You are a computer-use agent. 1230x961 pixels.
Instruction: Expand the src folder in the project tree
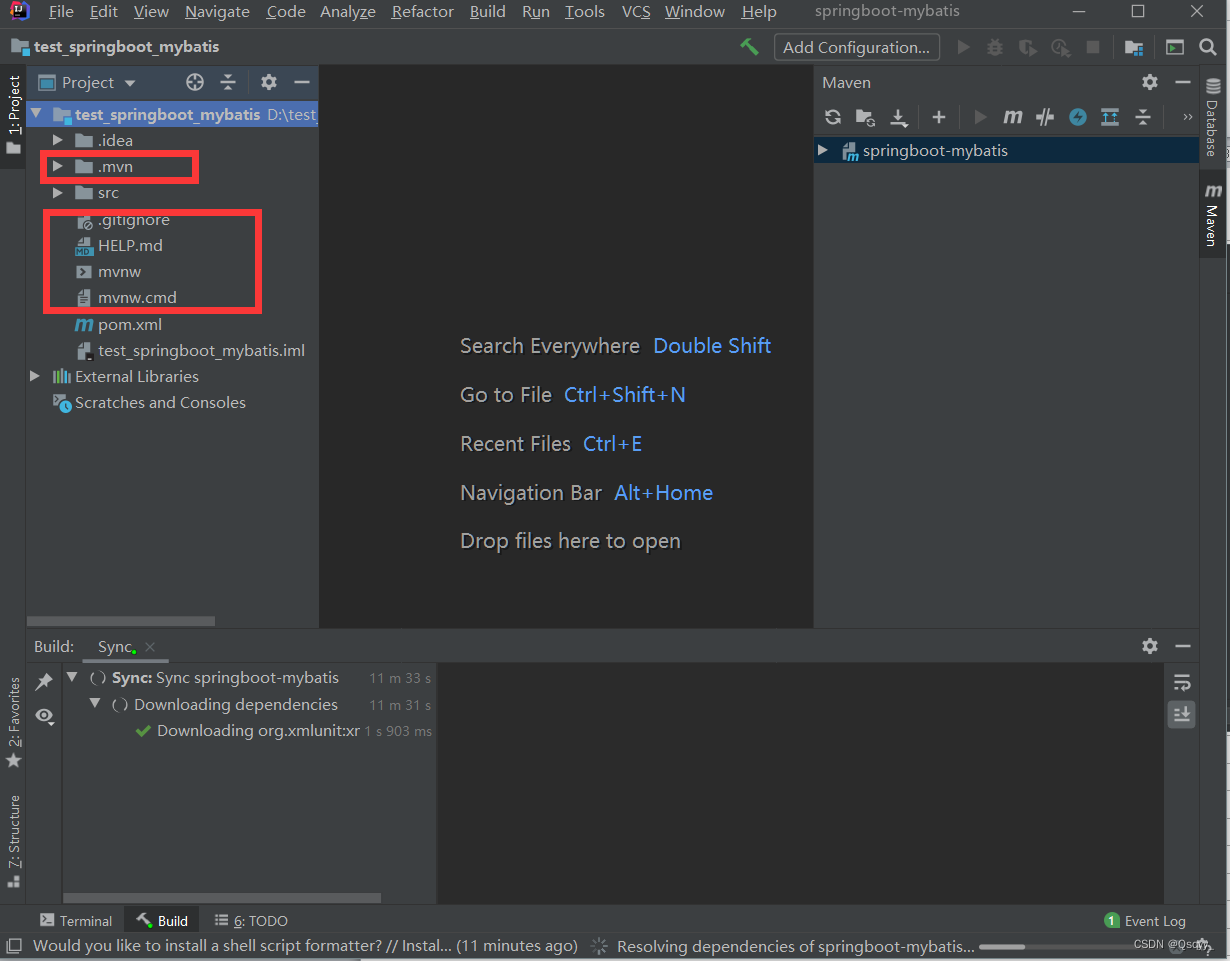click(57, 192)
